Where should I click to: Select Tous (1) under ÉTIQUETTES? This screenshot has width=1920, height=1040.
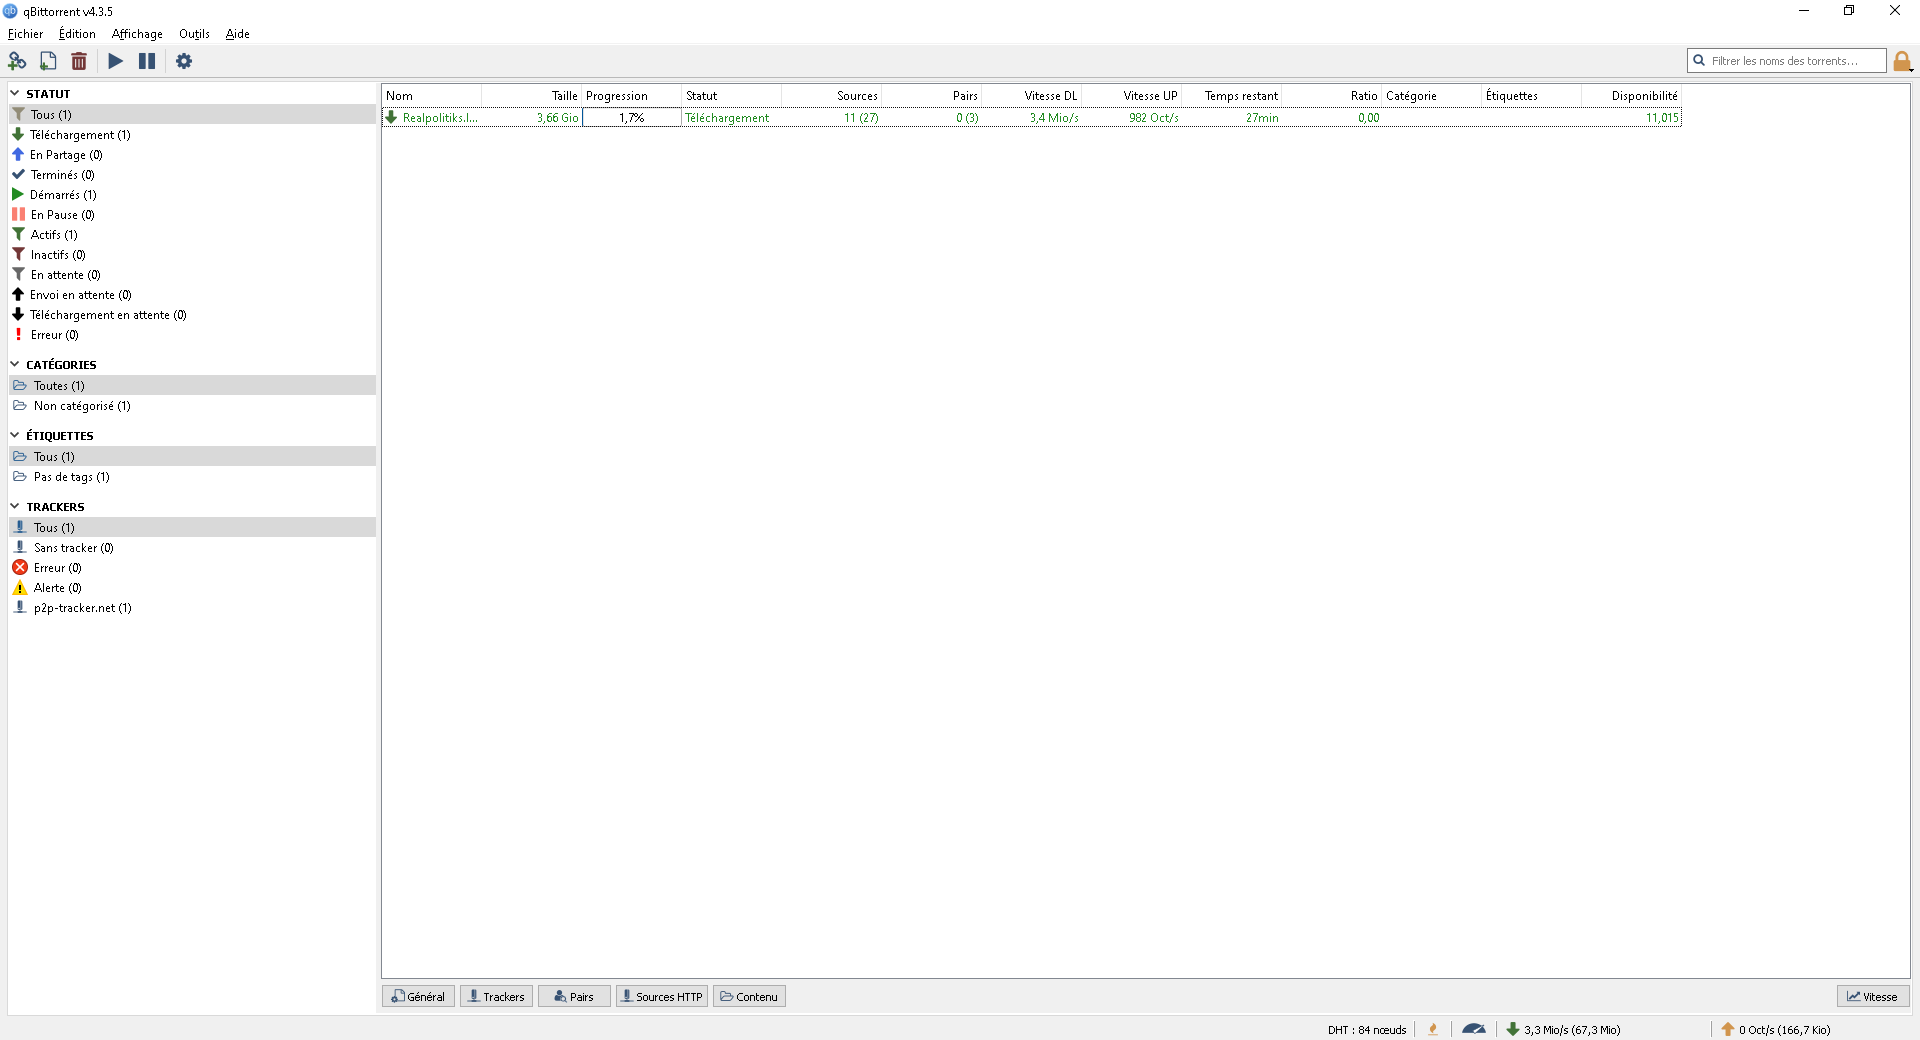click(x=192, y=457)
